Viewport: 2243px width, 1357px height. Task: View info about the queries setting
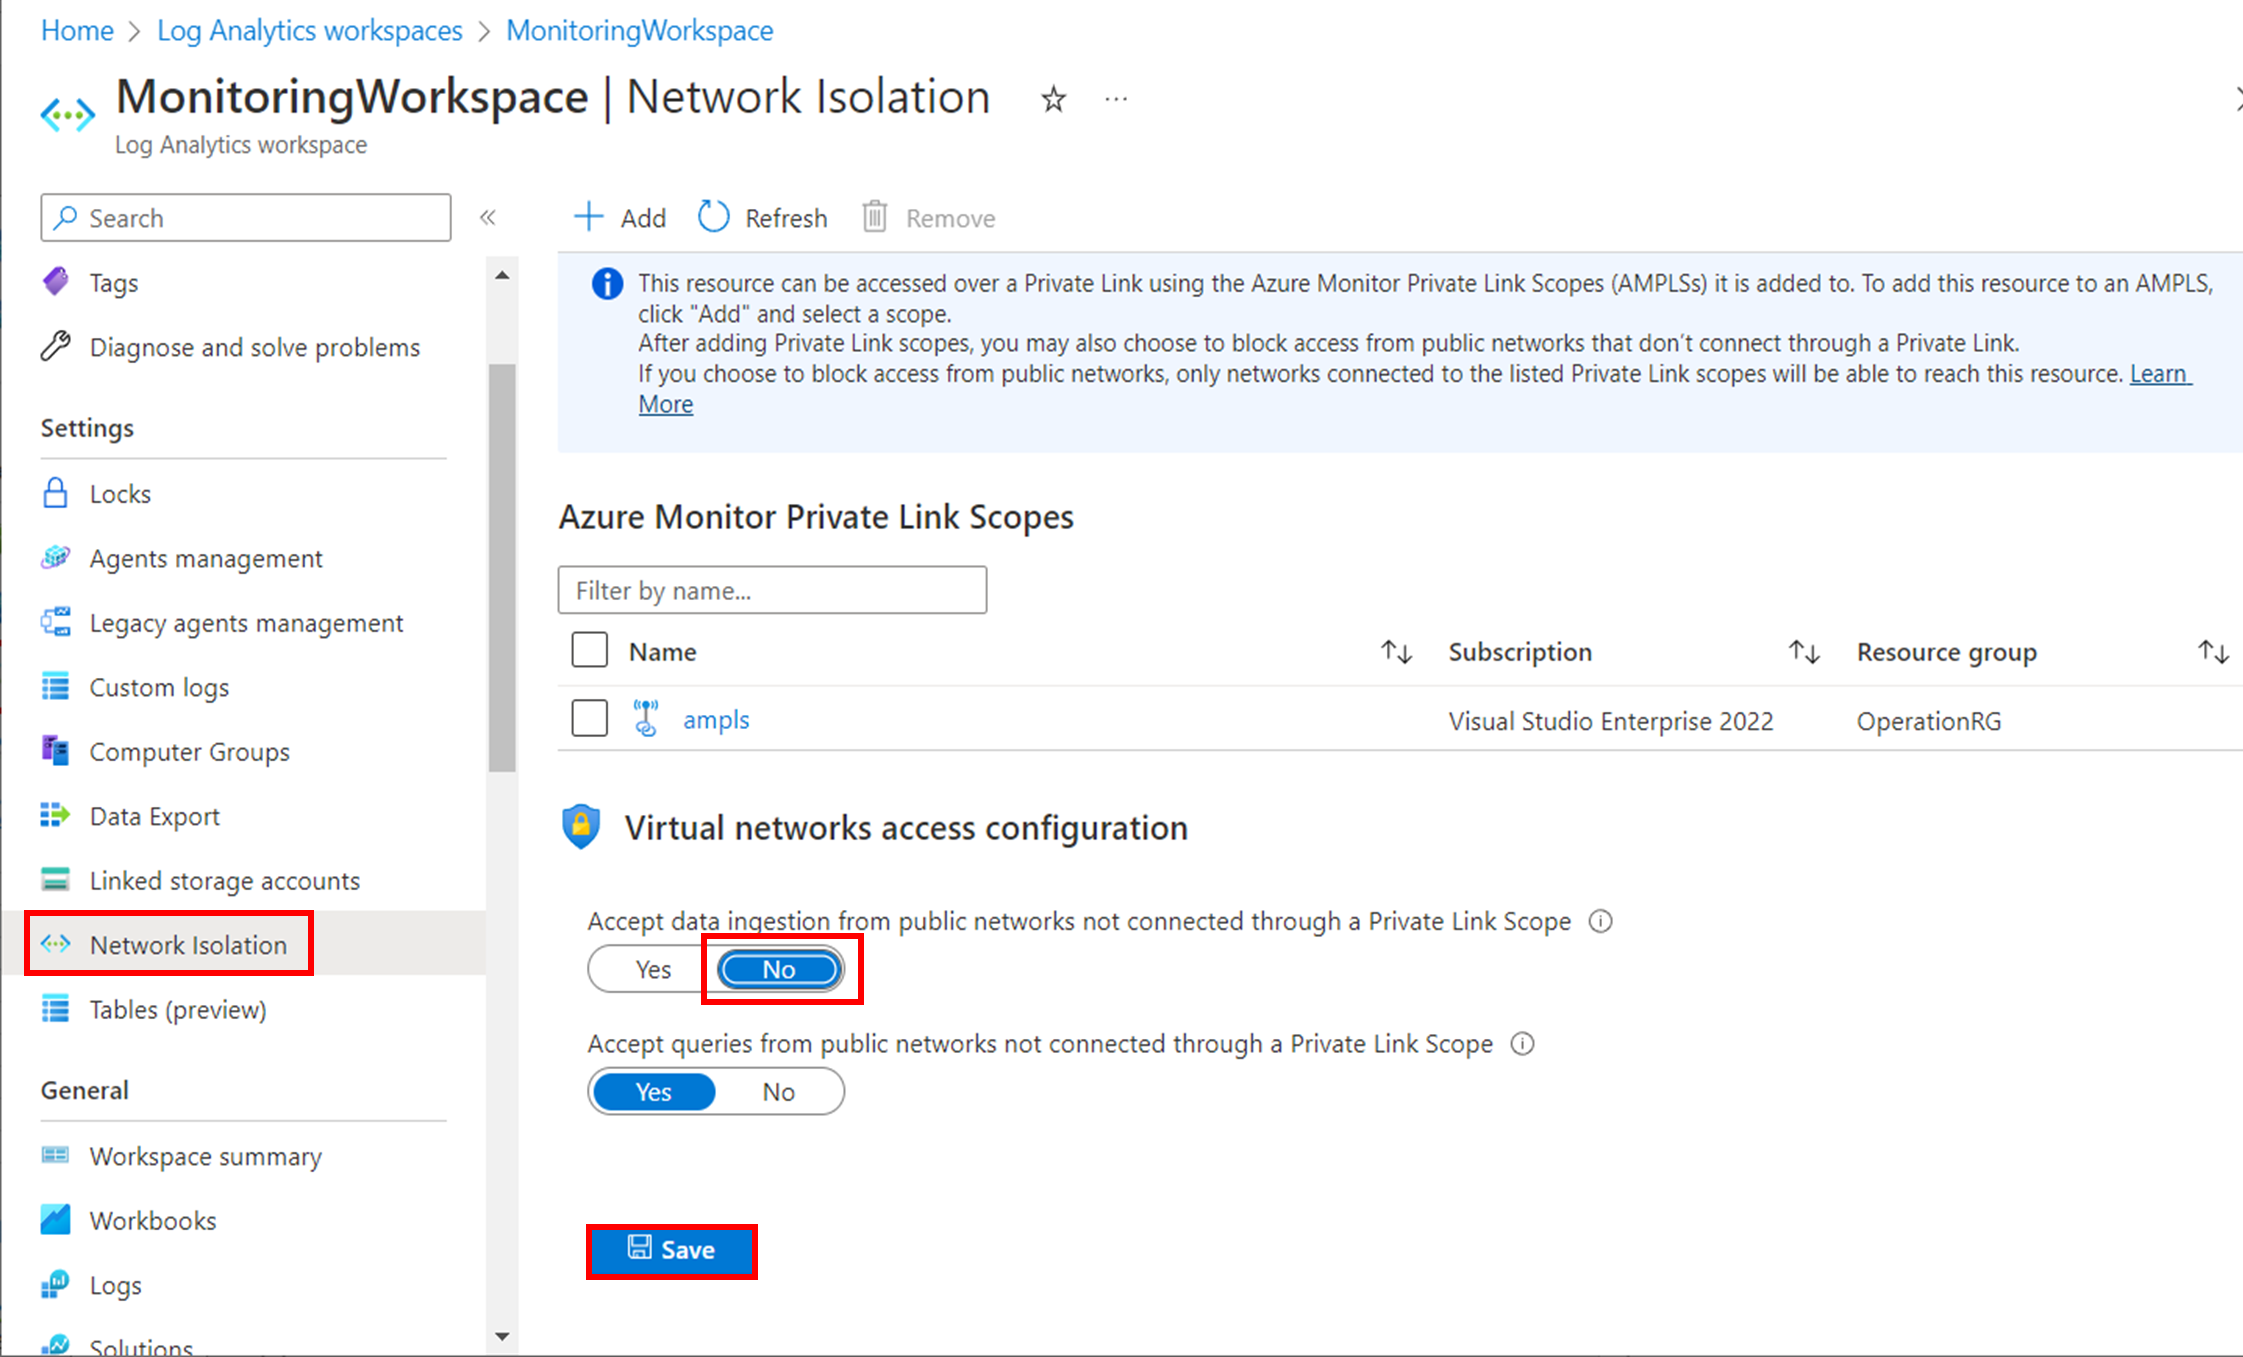(x=1522, y=1043)
